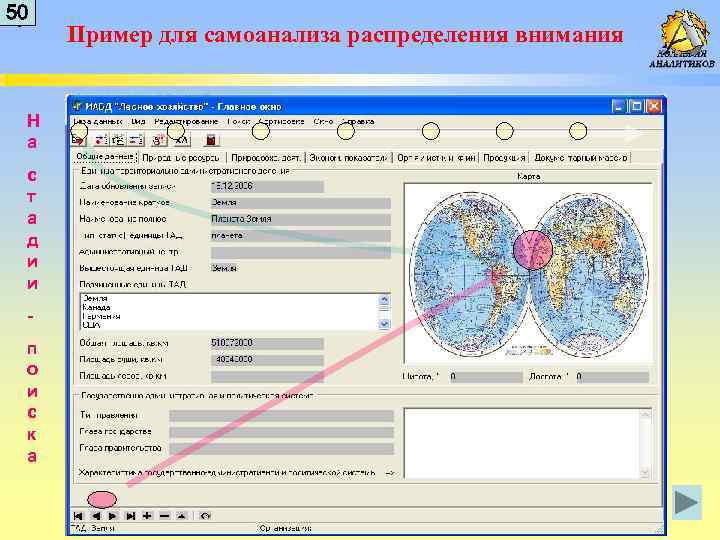The width and height of the screenshot is (720, 540).
Task: Click the up arrow of the units list scrollbar
Action: (x=384, y=300)
